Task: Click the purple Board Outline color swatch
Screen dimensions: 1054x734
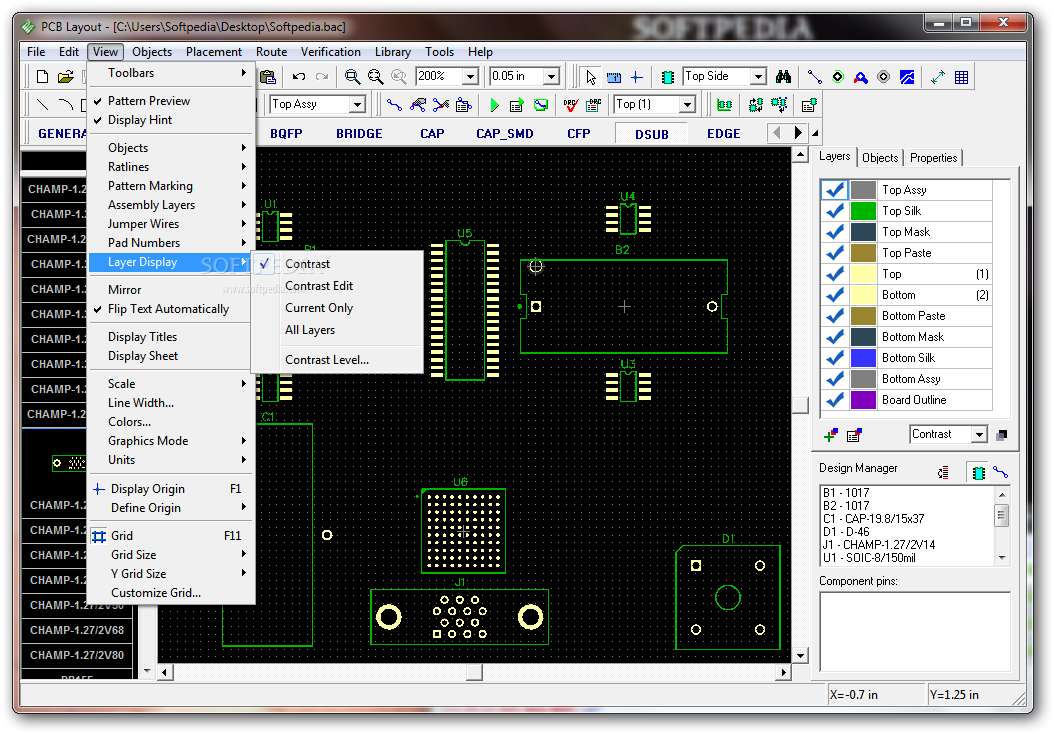Action: coord(863,400)
